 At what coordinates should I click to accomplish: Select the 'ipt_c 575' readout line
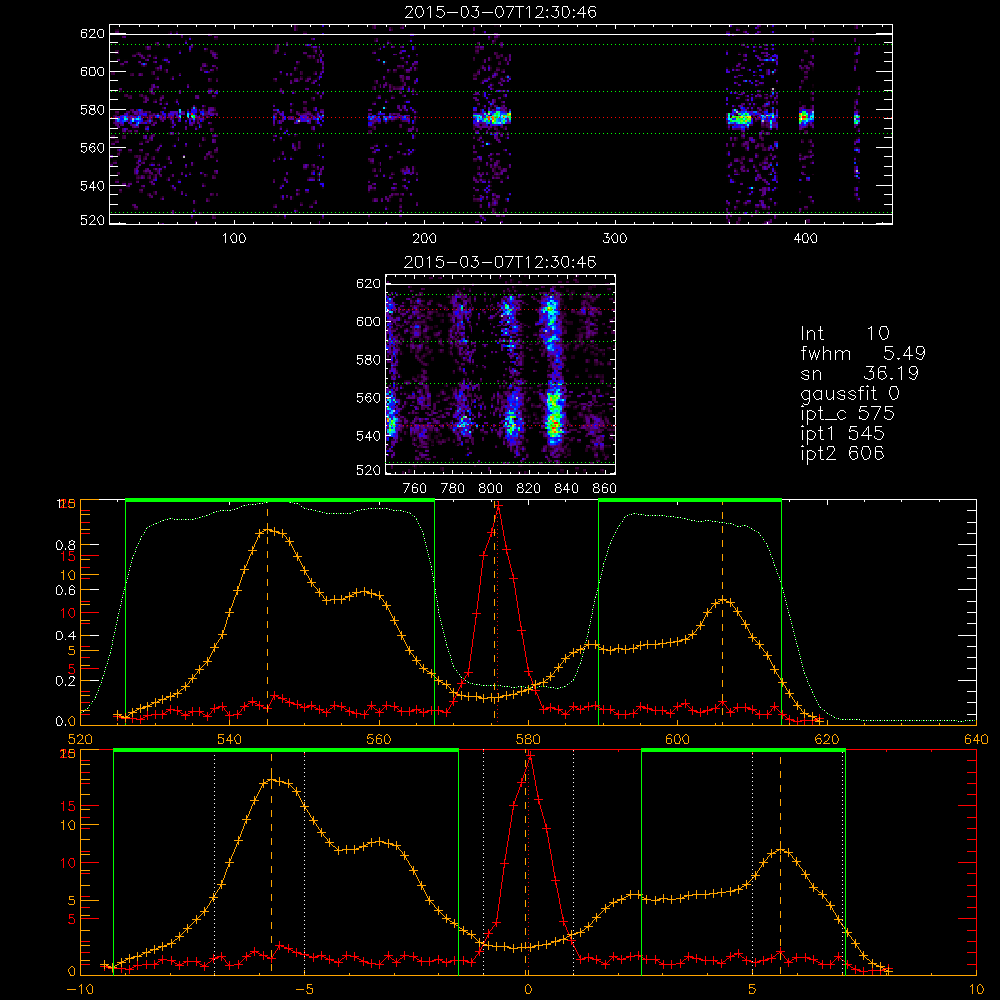pos(848,413)
